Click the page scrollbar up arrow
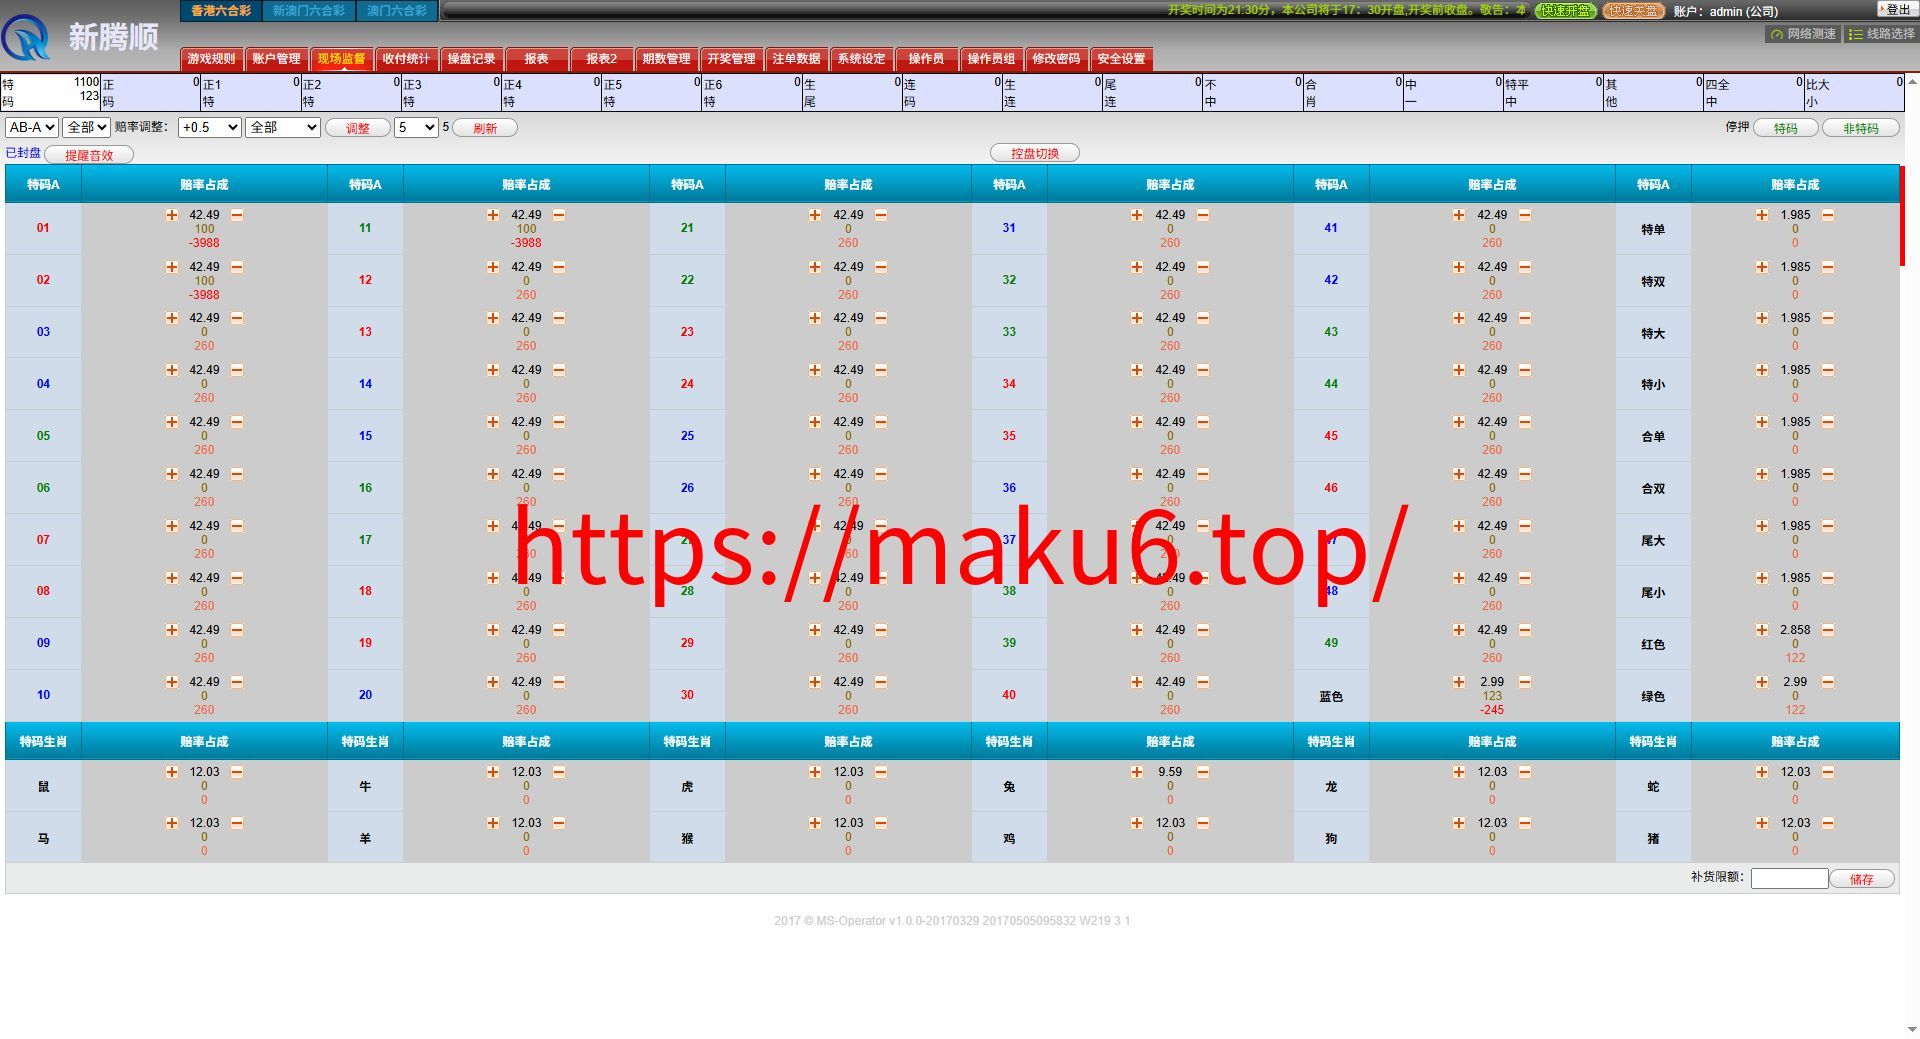1920x1039 pixels. pyautogui.click(x=1912, y=80)
